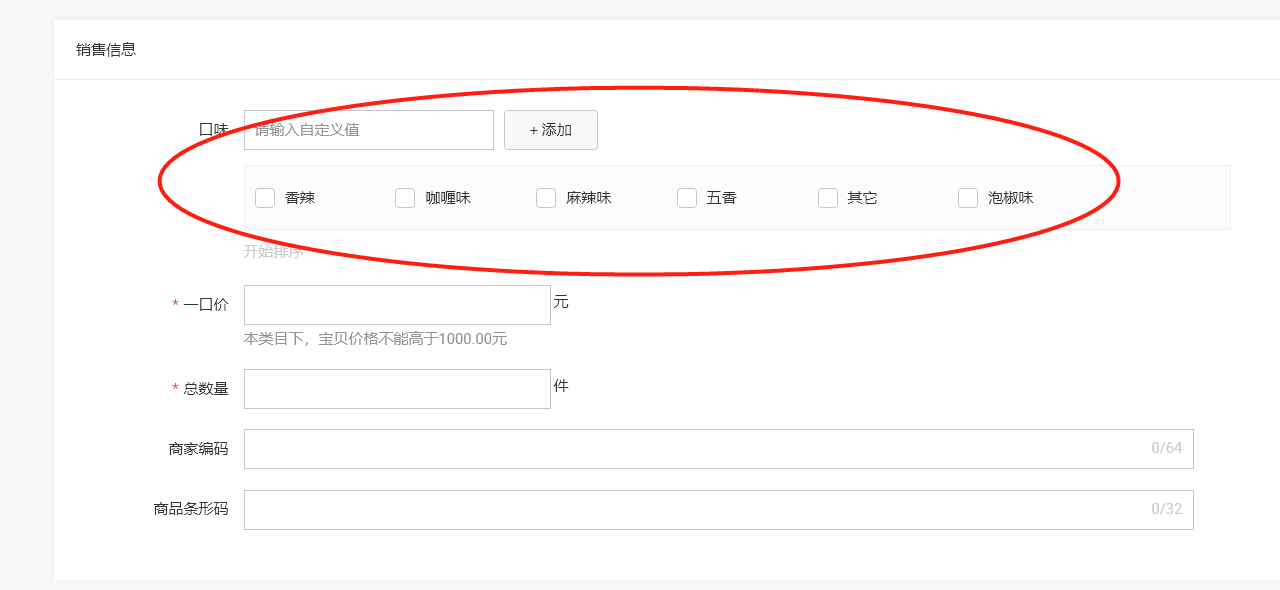Click the 口味 custom value input field

(x=368, y=130)
